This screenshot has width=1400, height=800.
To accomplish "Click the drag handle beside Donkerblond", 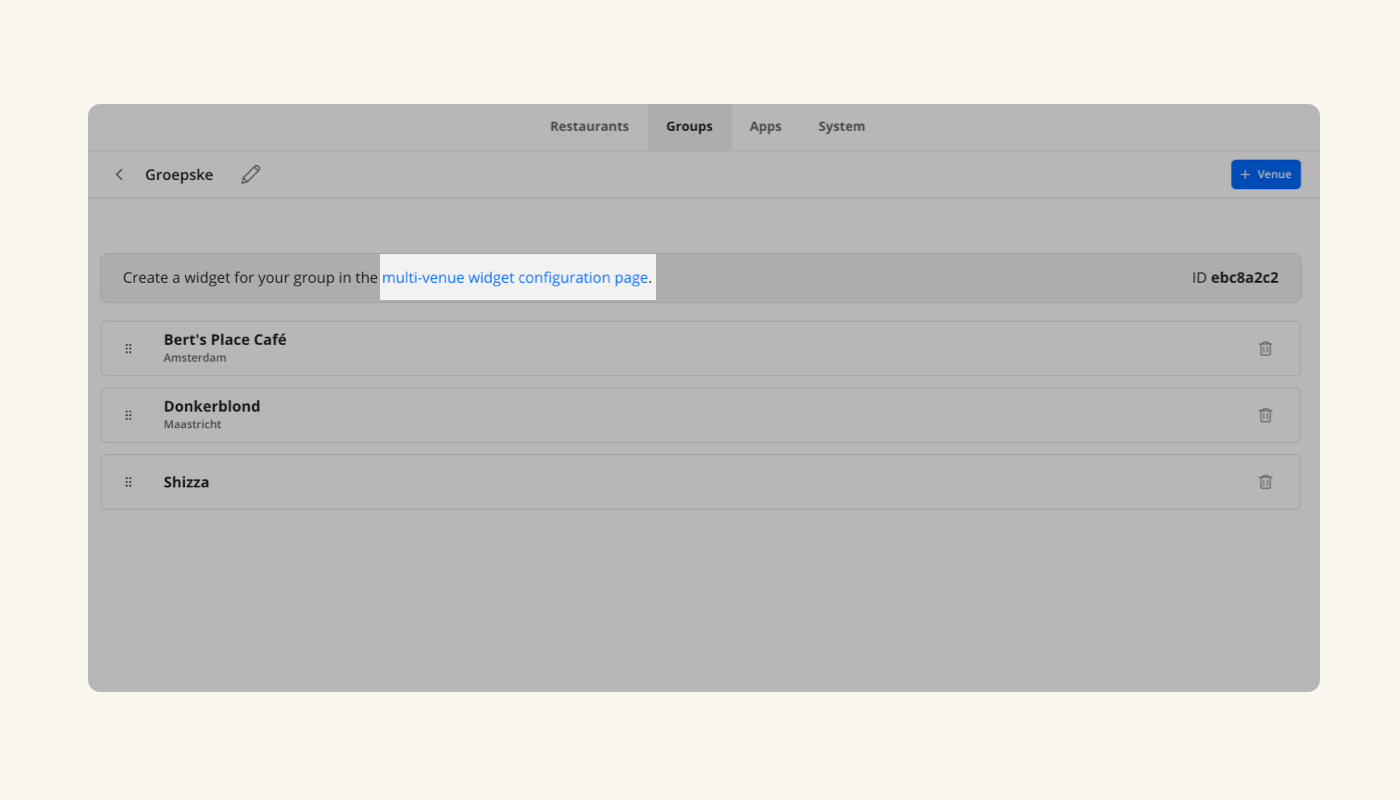I will tap(128, 415).
